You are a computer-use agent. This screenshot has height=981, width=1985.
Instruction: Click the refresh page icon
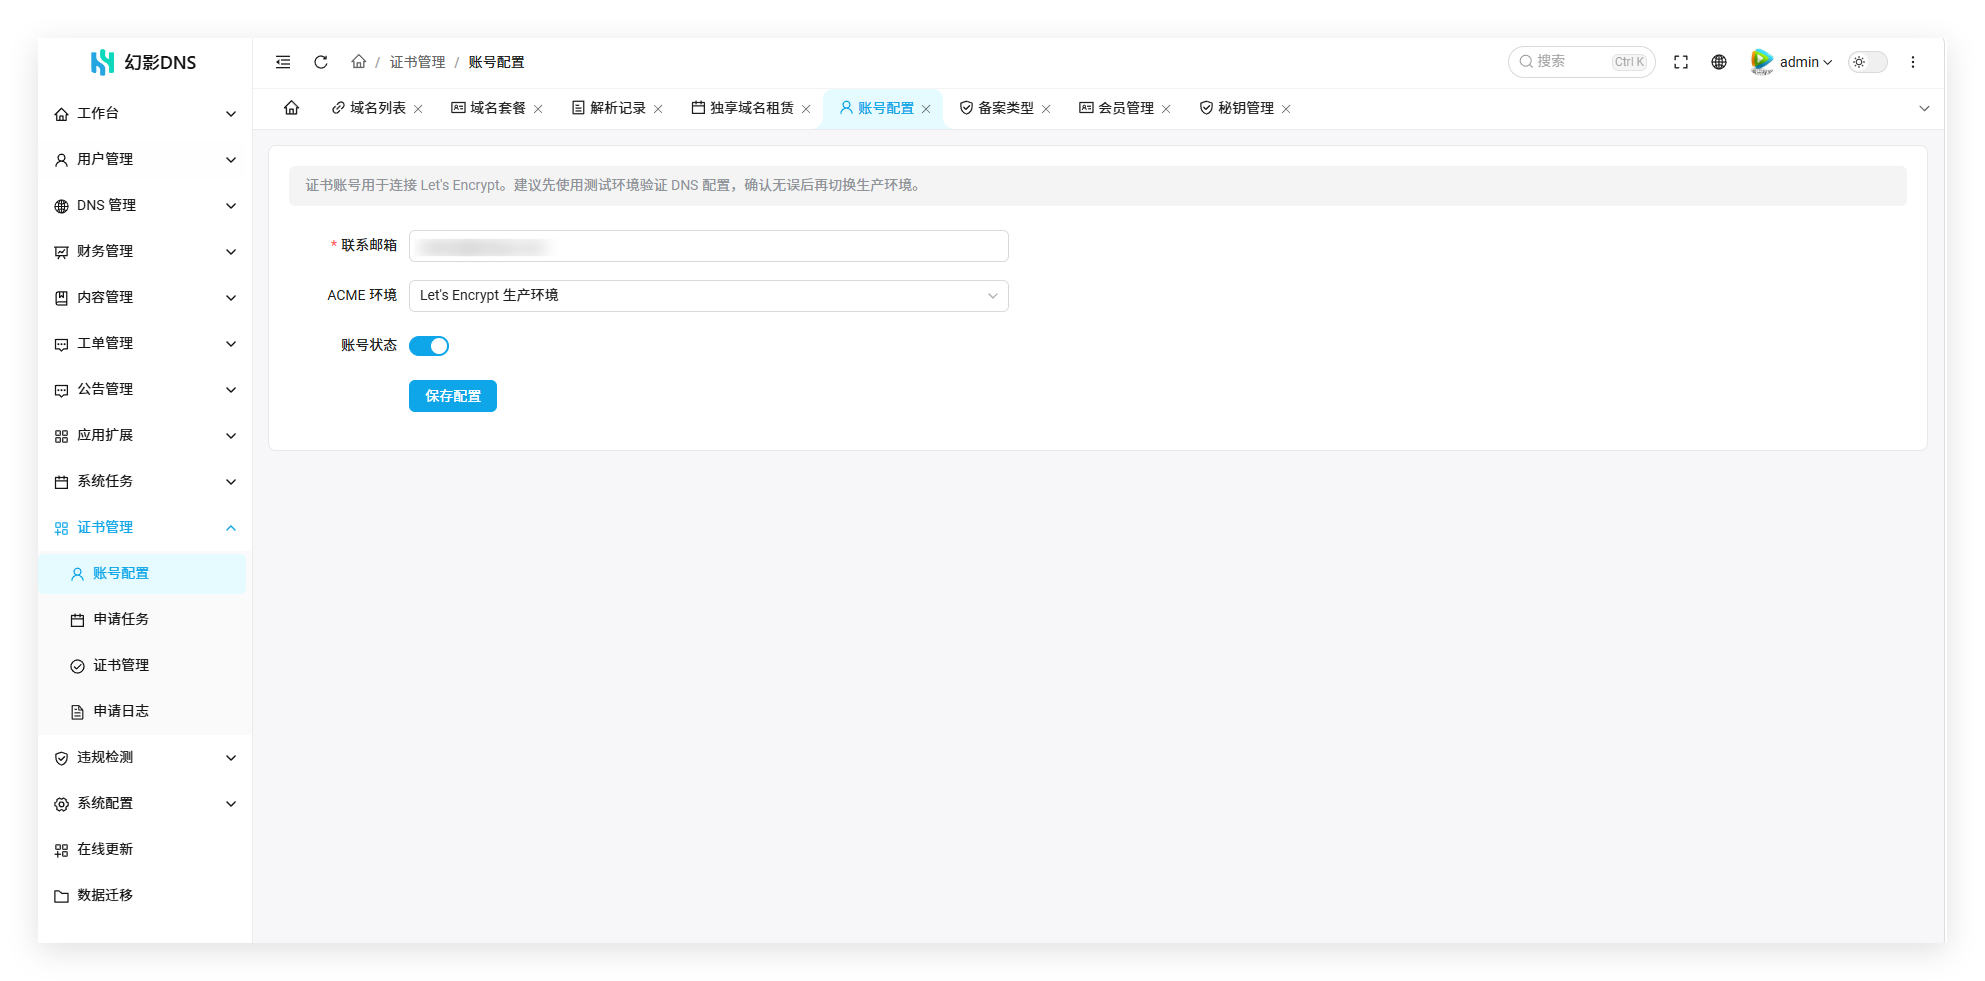[321, 62]
